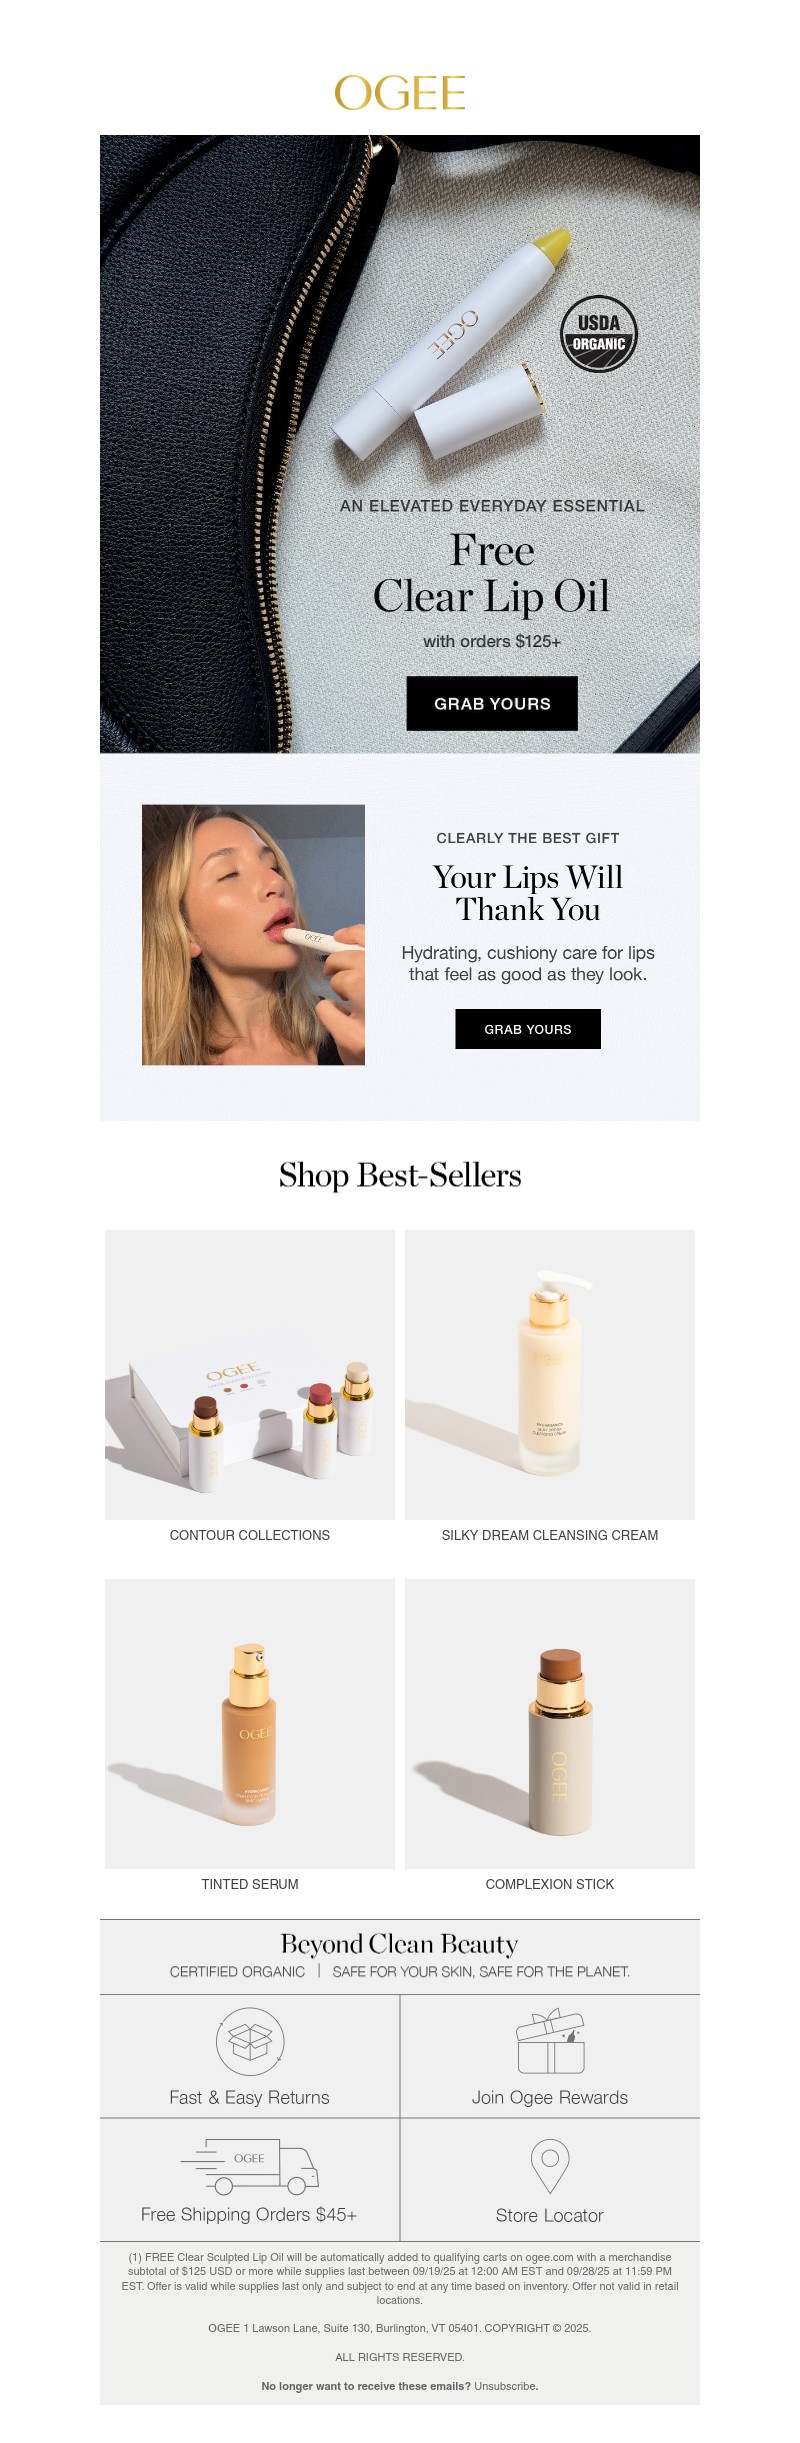
Task: Click the OGEE delivery truck icon
Action: (250, 2166)
